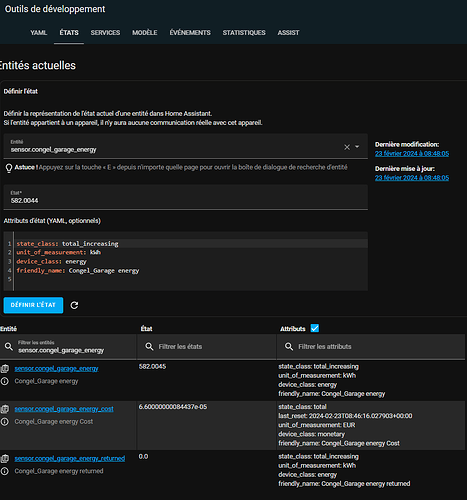Open info icon for Congel_Garage energy

click(x=5, y=381)
